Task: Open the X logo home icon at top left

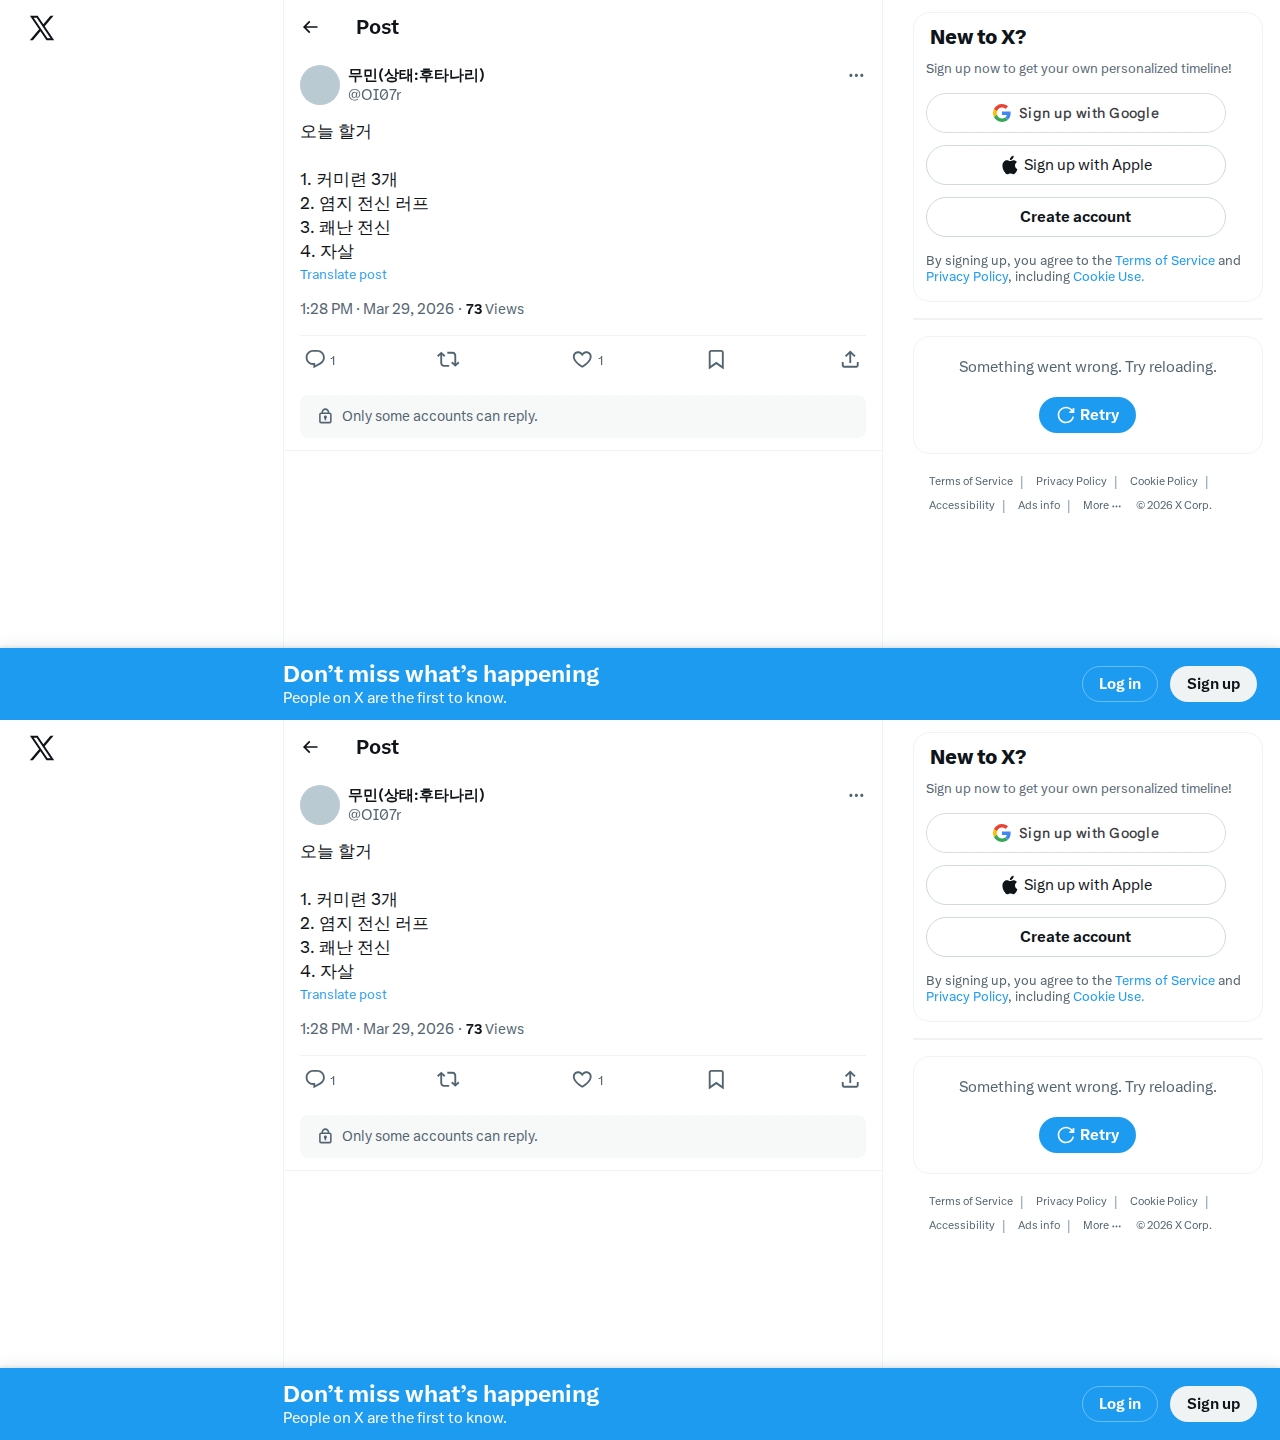Action: tap(42, 28)
